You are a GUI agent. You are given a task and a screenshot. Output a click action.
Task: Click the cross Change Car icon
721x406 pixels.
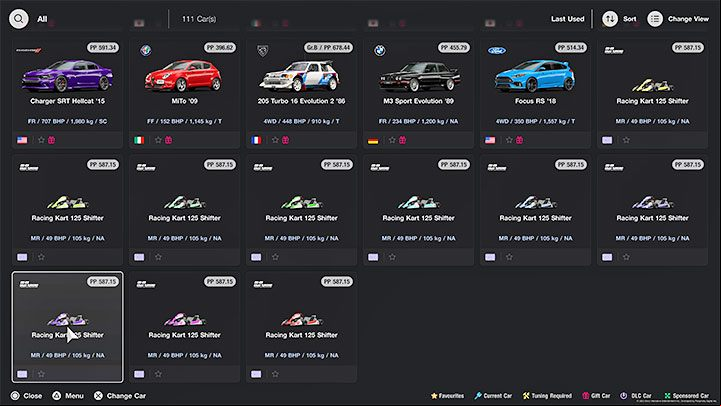(98, 395)
